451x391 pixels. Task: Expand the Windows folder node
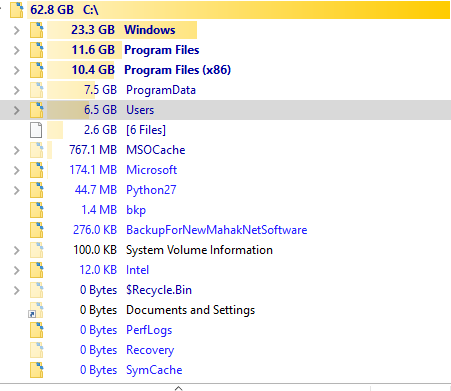tap(16, 30)
